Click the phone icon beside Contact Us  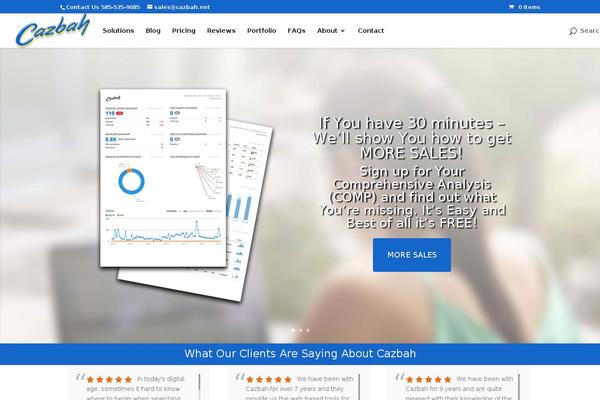63,7
